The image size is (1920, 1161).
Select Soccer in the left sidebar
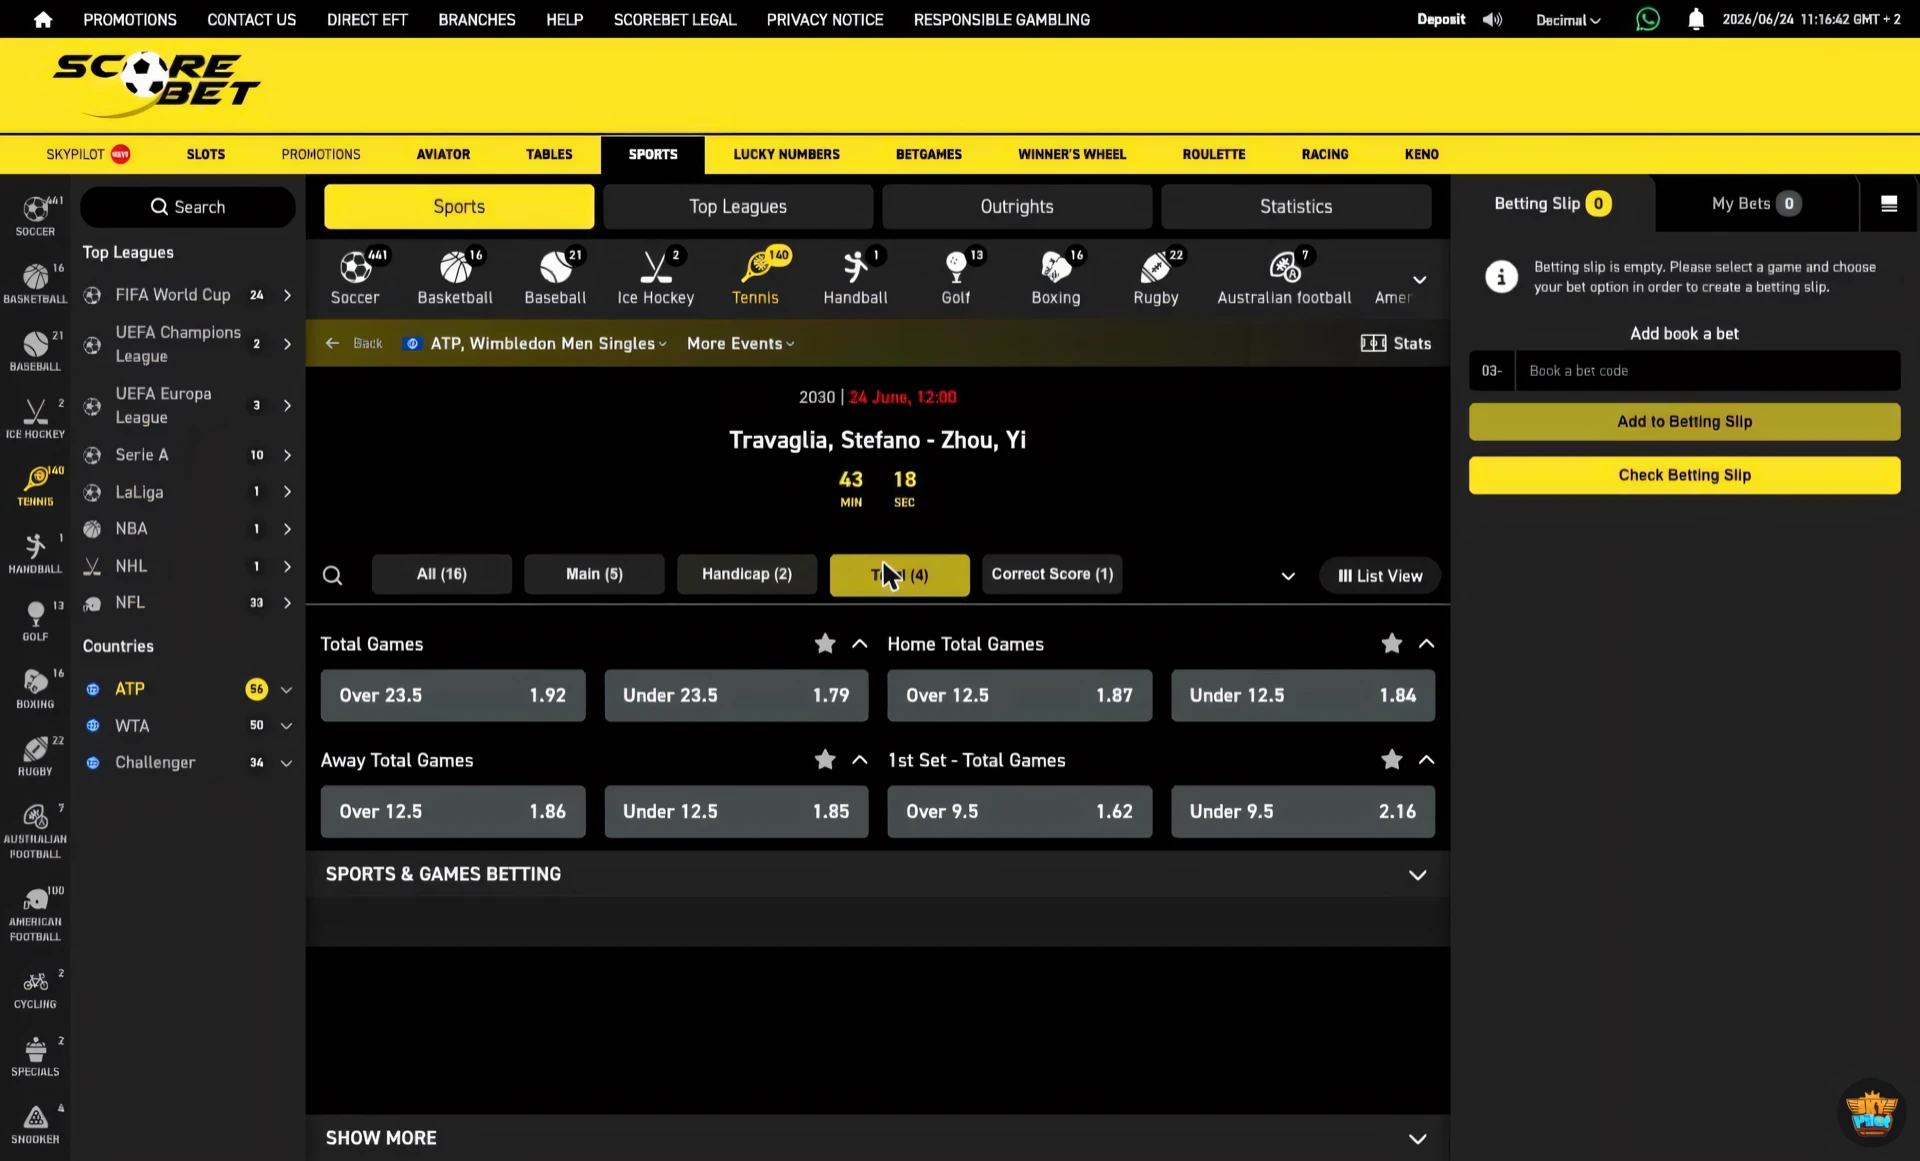coord(35,216)
